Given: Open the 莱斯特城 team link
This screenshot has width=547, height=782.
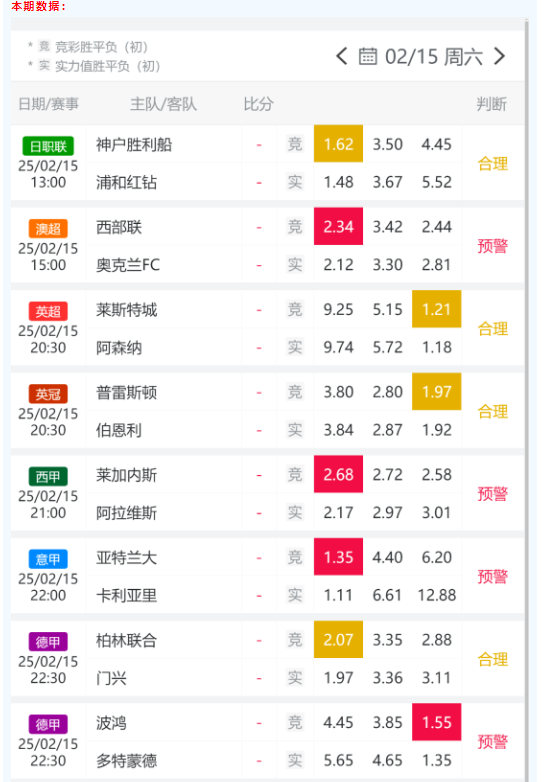Looking at the screenshot, I should [127, 310].
